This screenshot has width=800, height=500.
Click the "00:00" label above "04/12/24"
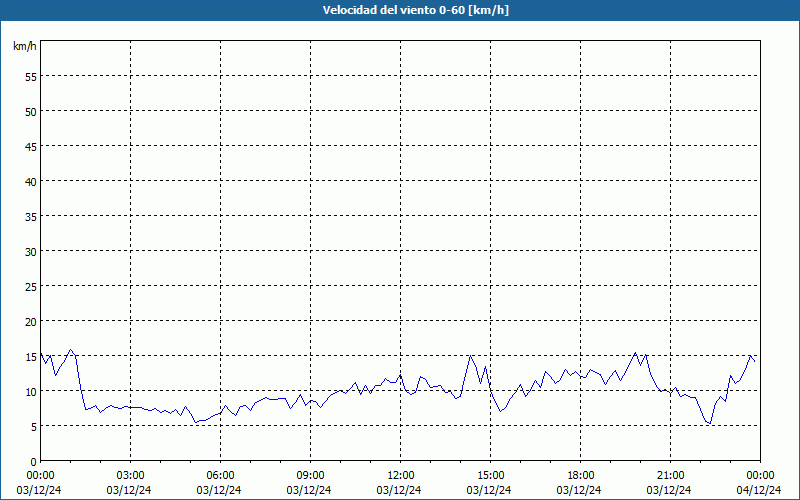760,476
